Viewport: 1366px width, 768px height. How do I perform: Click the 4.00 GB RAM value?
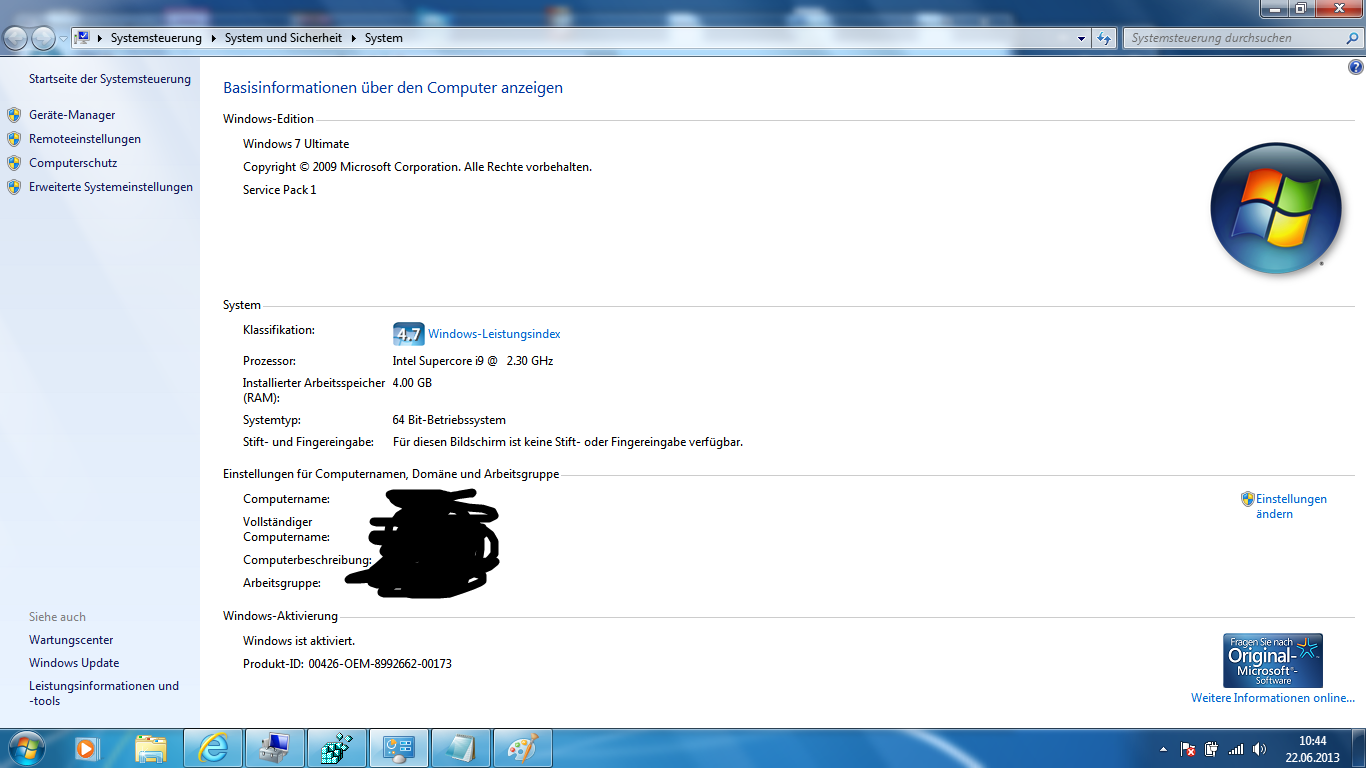pos(412,383)
